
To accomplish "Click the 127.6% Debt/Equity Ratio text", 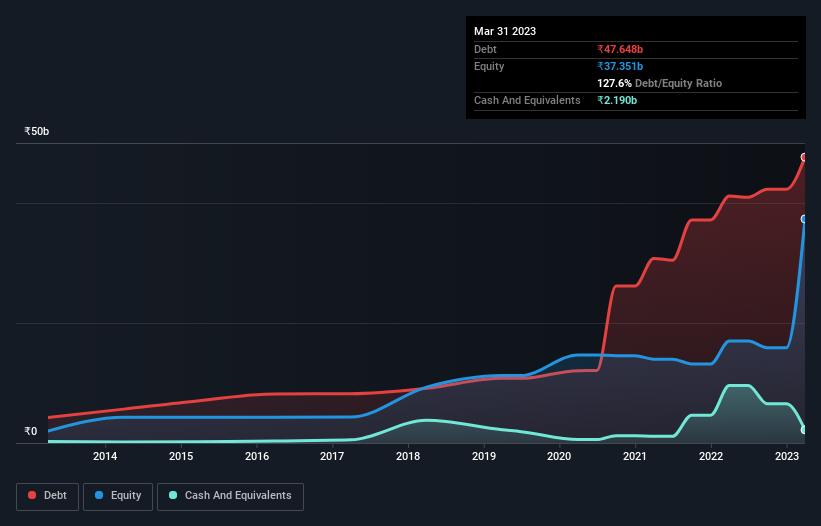I will click(x=659, y=83).
